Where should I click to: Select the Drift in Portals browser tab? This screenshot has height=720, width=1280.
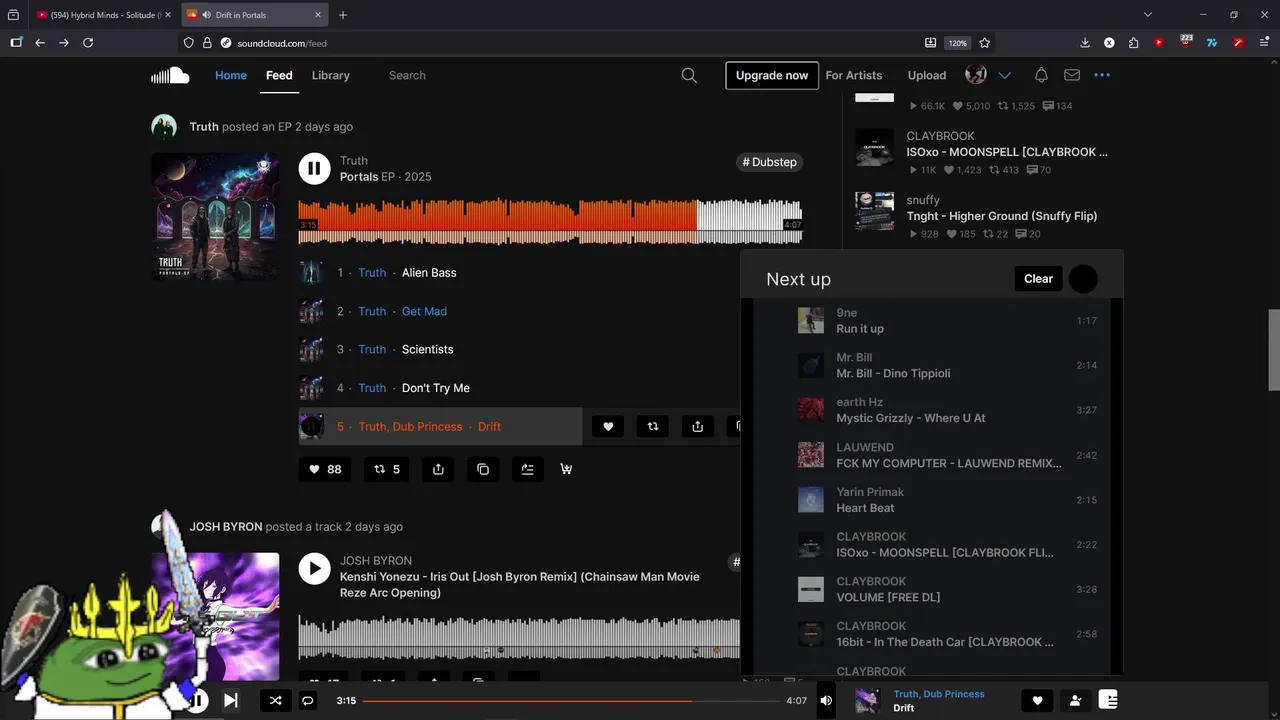pos(254,15)
